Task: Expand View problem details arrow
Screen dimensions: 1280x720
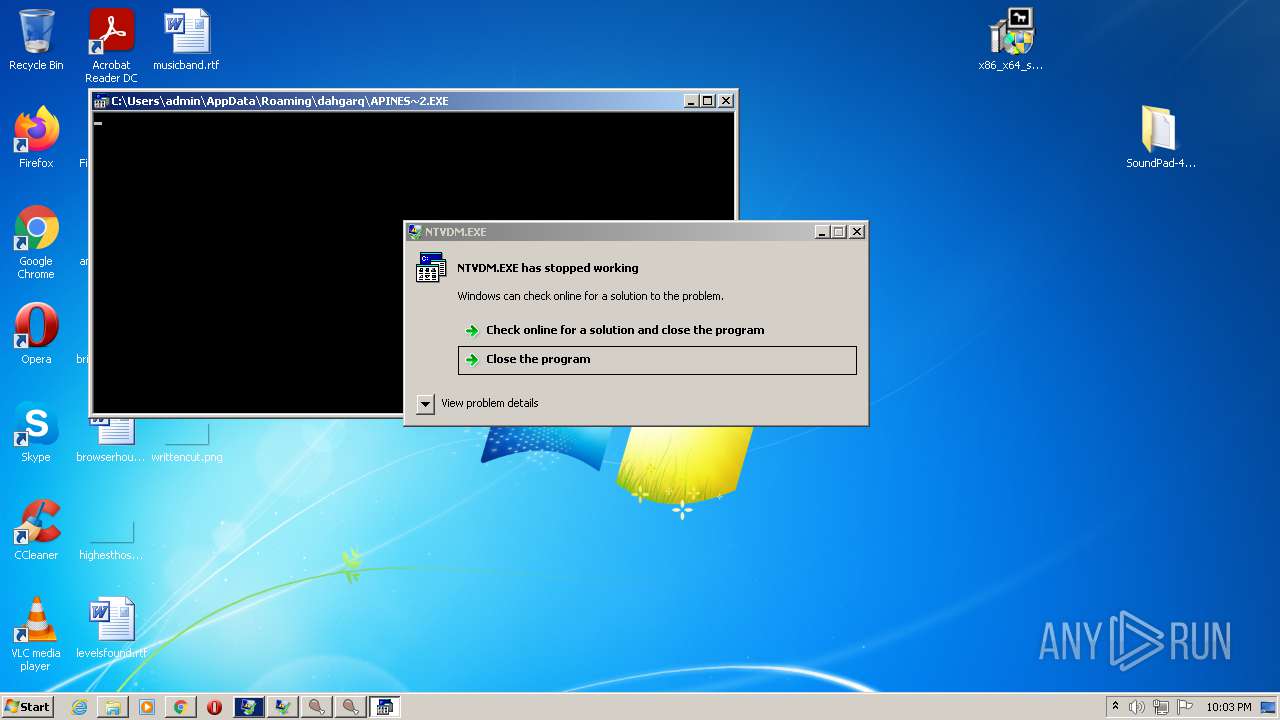Action: click(425, 404)
